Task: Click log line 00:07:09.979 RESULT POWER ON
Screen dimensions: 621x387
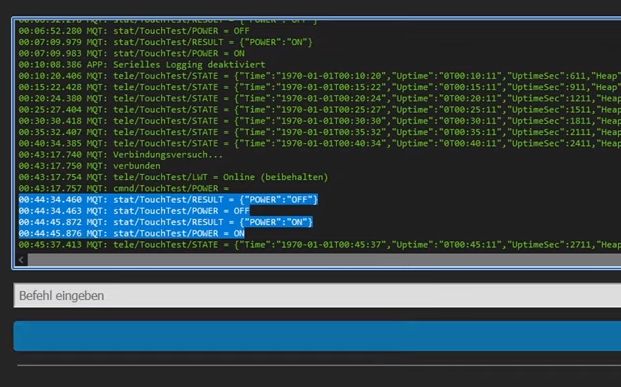Action: point(166,42)
